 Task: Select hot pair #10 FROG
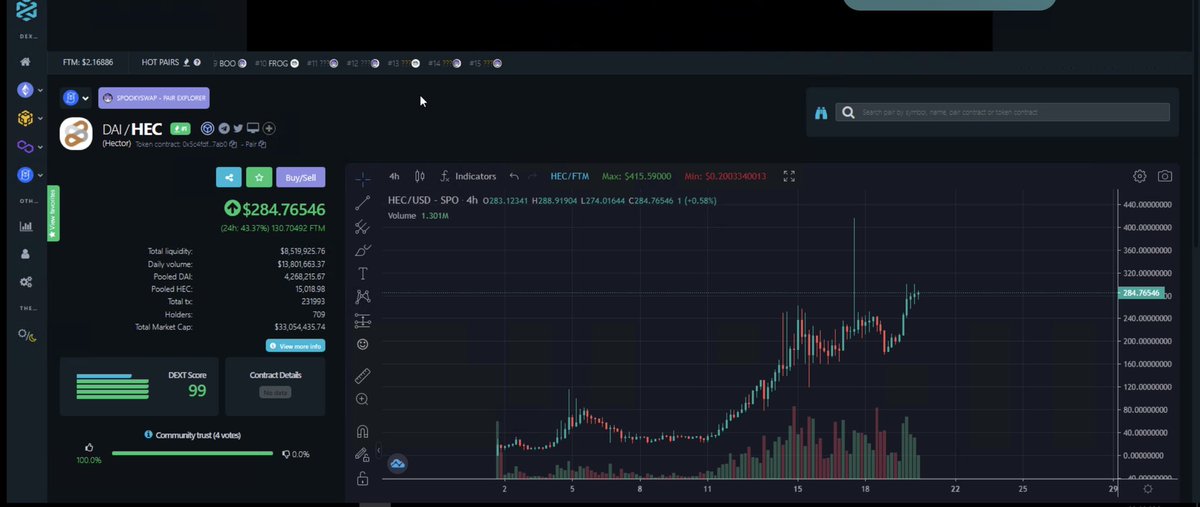click(x=277, y=63)
